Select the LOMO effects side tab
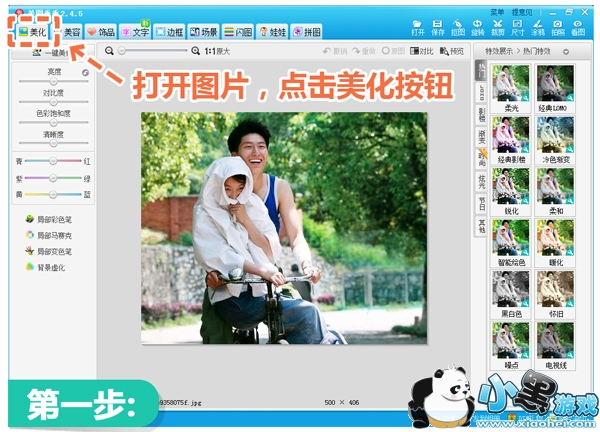Viewport: 600px width, 432px height. pyautogui.click(x=481, y=93)
